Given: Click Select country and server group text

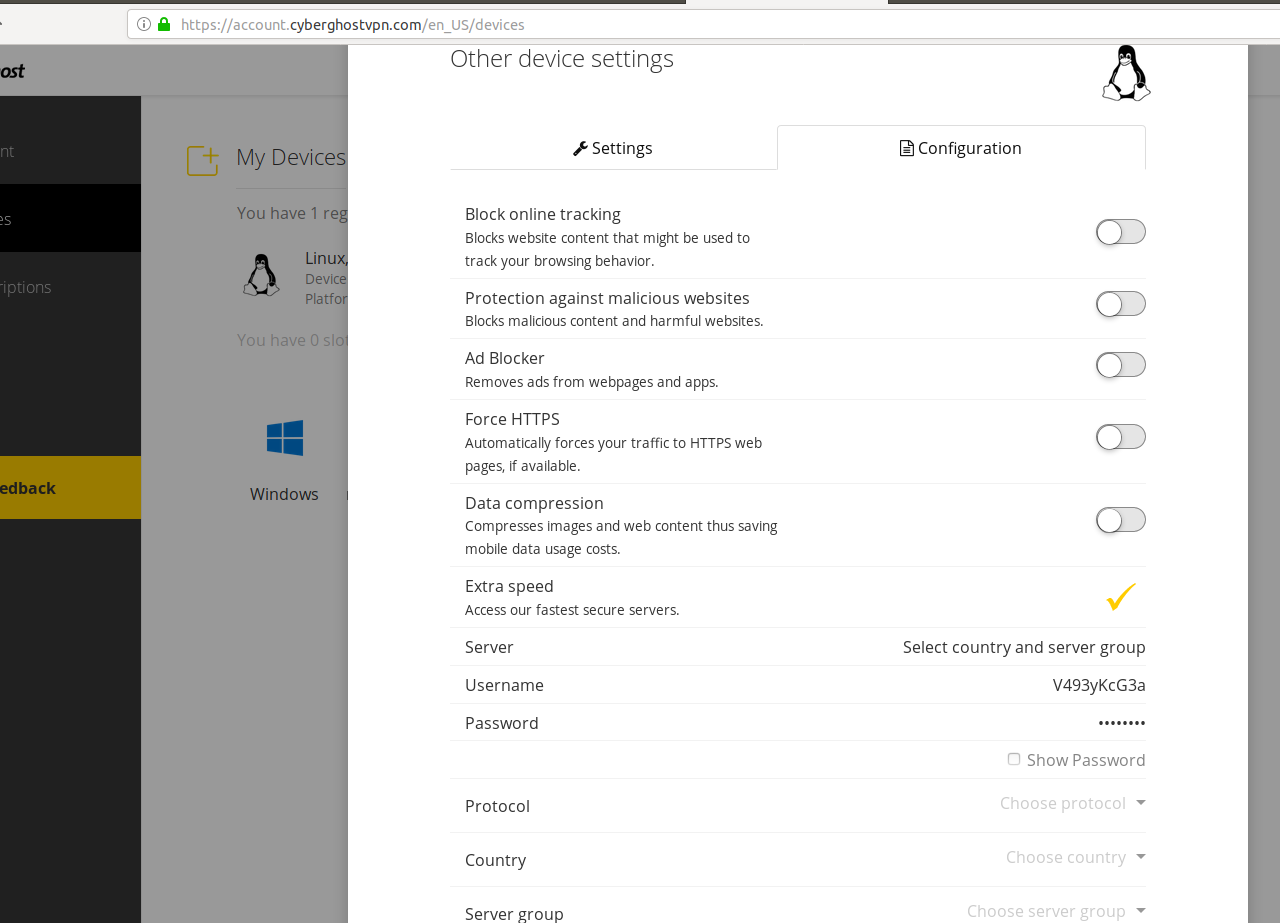Looking at the screenshot, I should pos(1024,647).
